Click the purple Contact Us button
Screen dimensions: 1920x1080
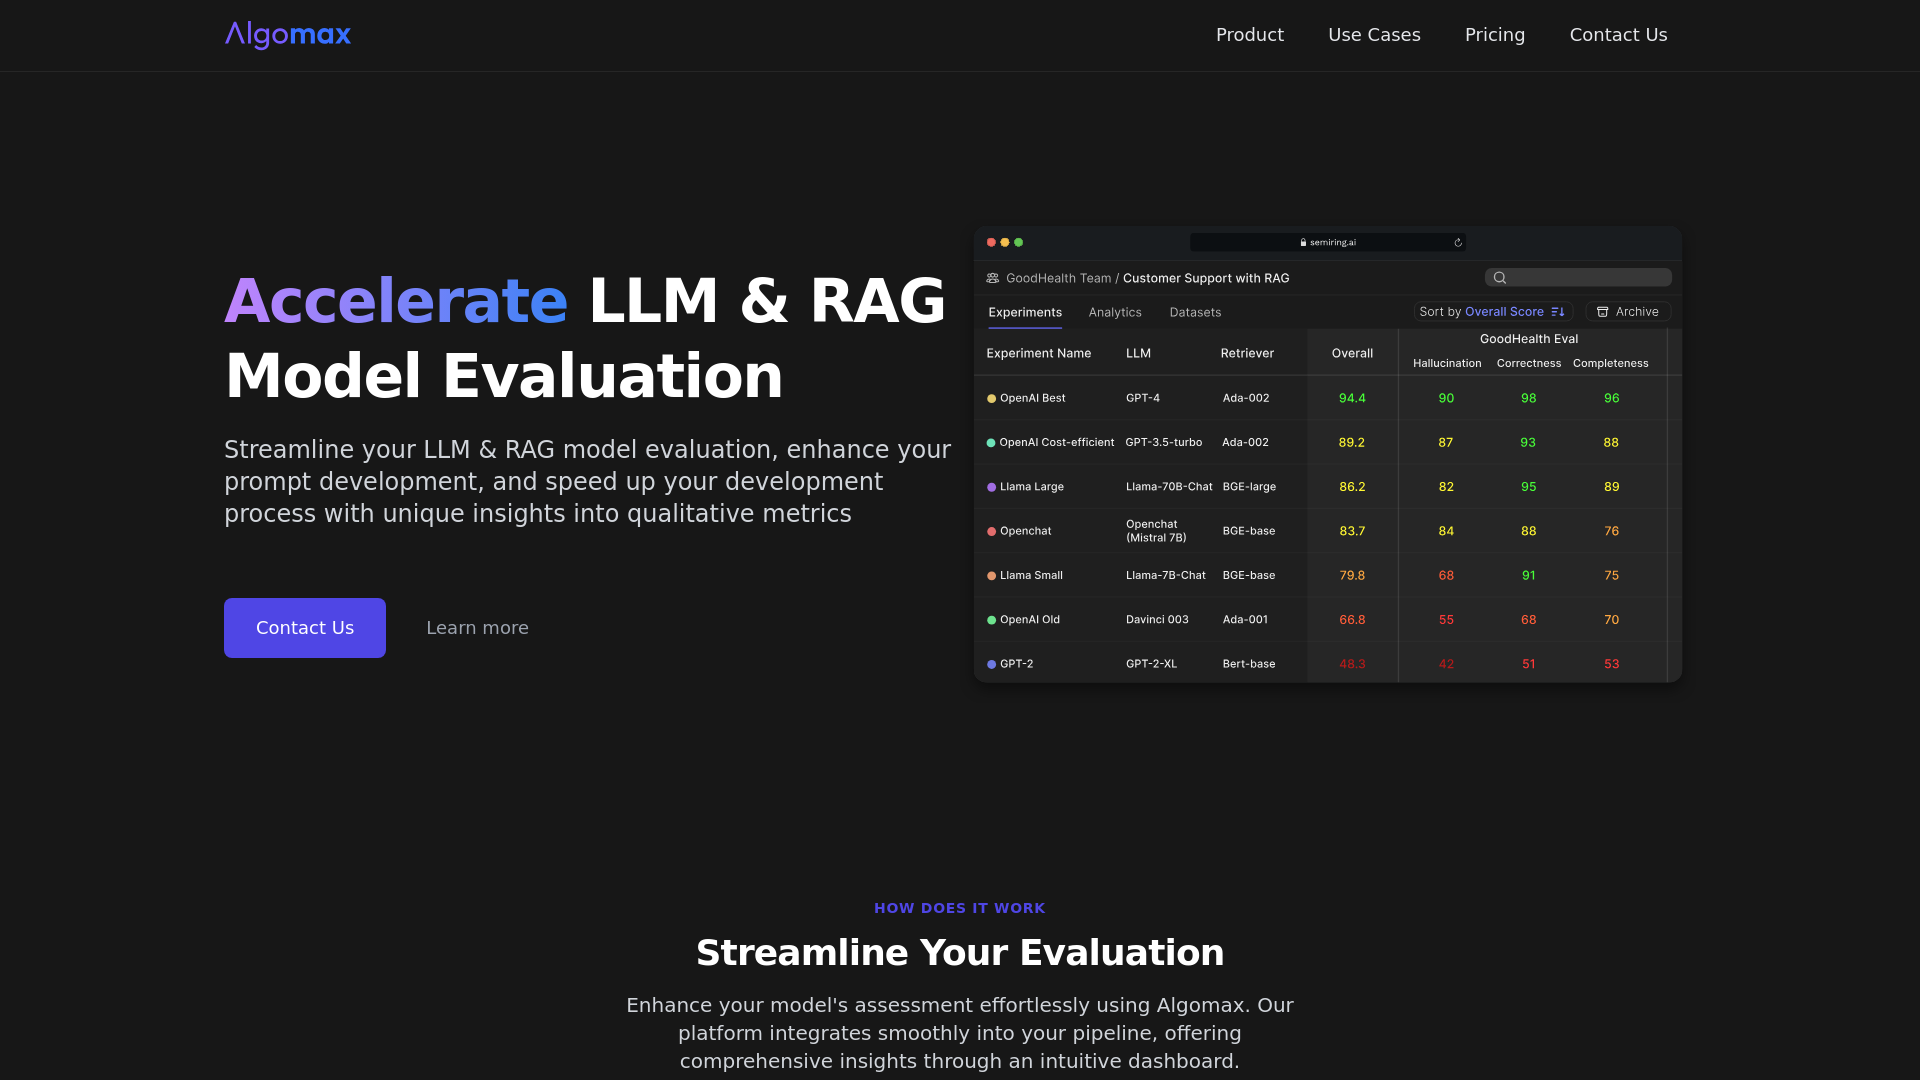(x=305, y=628)
